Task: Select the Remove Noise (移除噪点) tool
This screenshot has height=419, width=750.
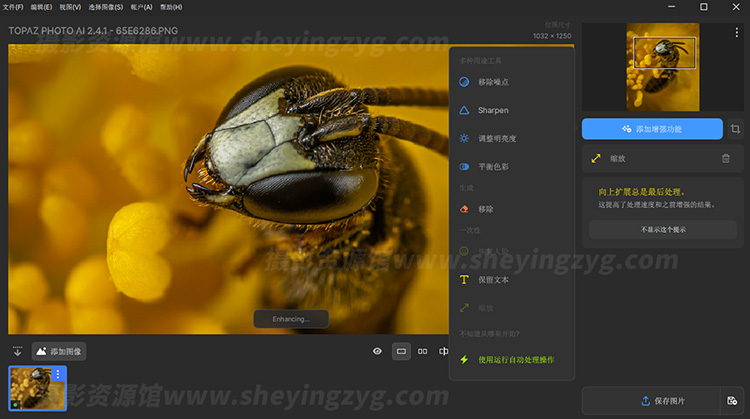Action: (x=492, y=82)
